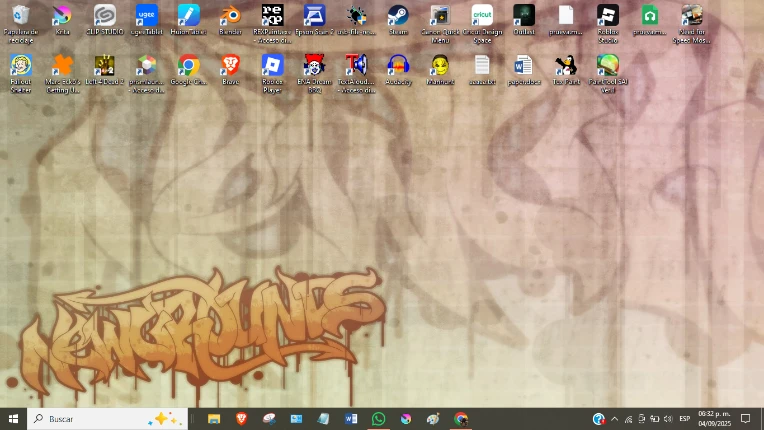Select the Left 4 Dead 2 shortcut
Viewport: 764px width, 430px height.
tap(104, 67)
